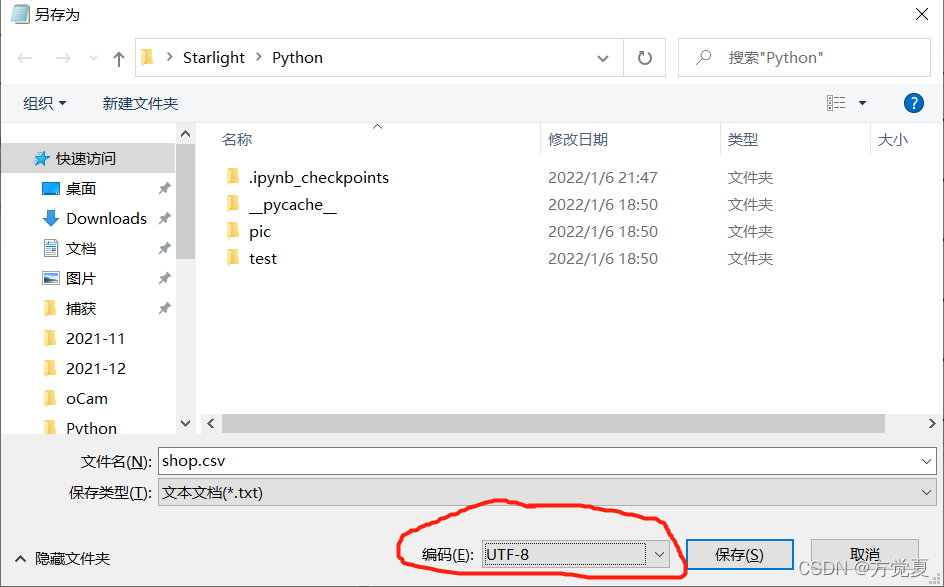The width and height of the screenshot is (944, 587).
Task: Sort files by 名称 column
Action: [237, 140]
